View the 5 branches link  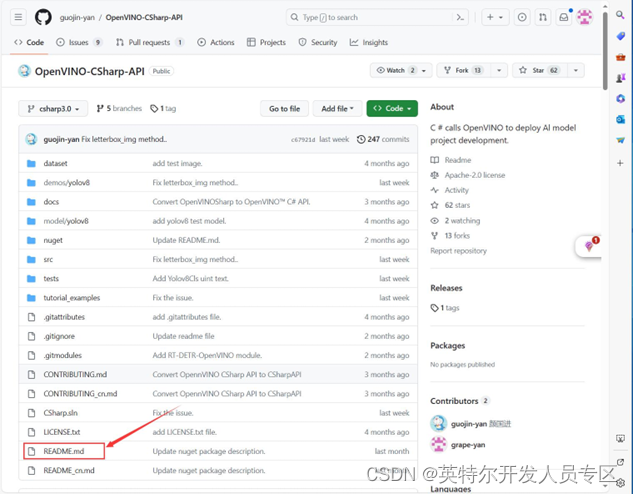(119, 109)
